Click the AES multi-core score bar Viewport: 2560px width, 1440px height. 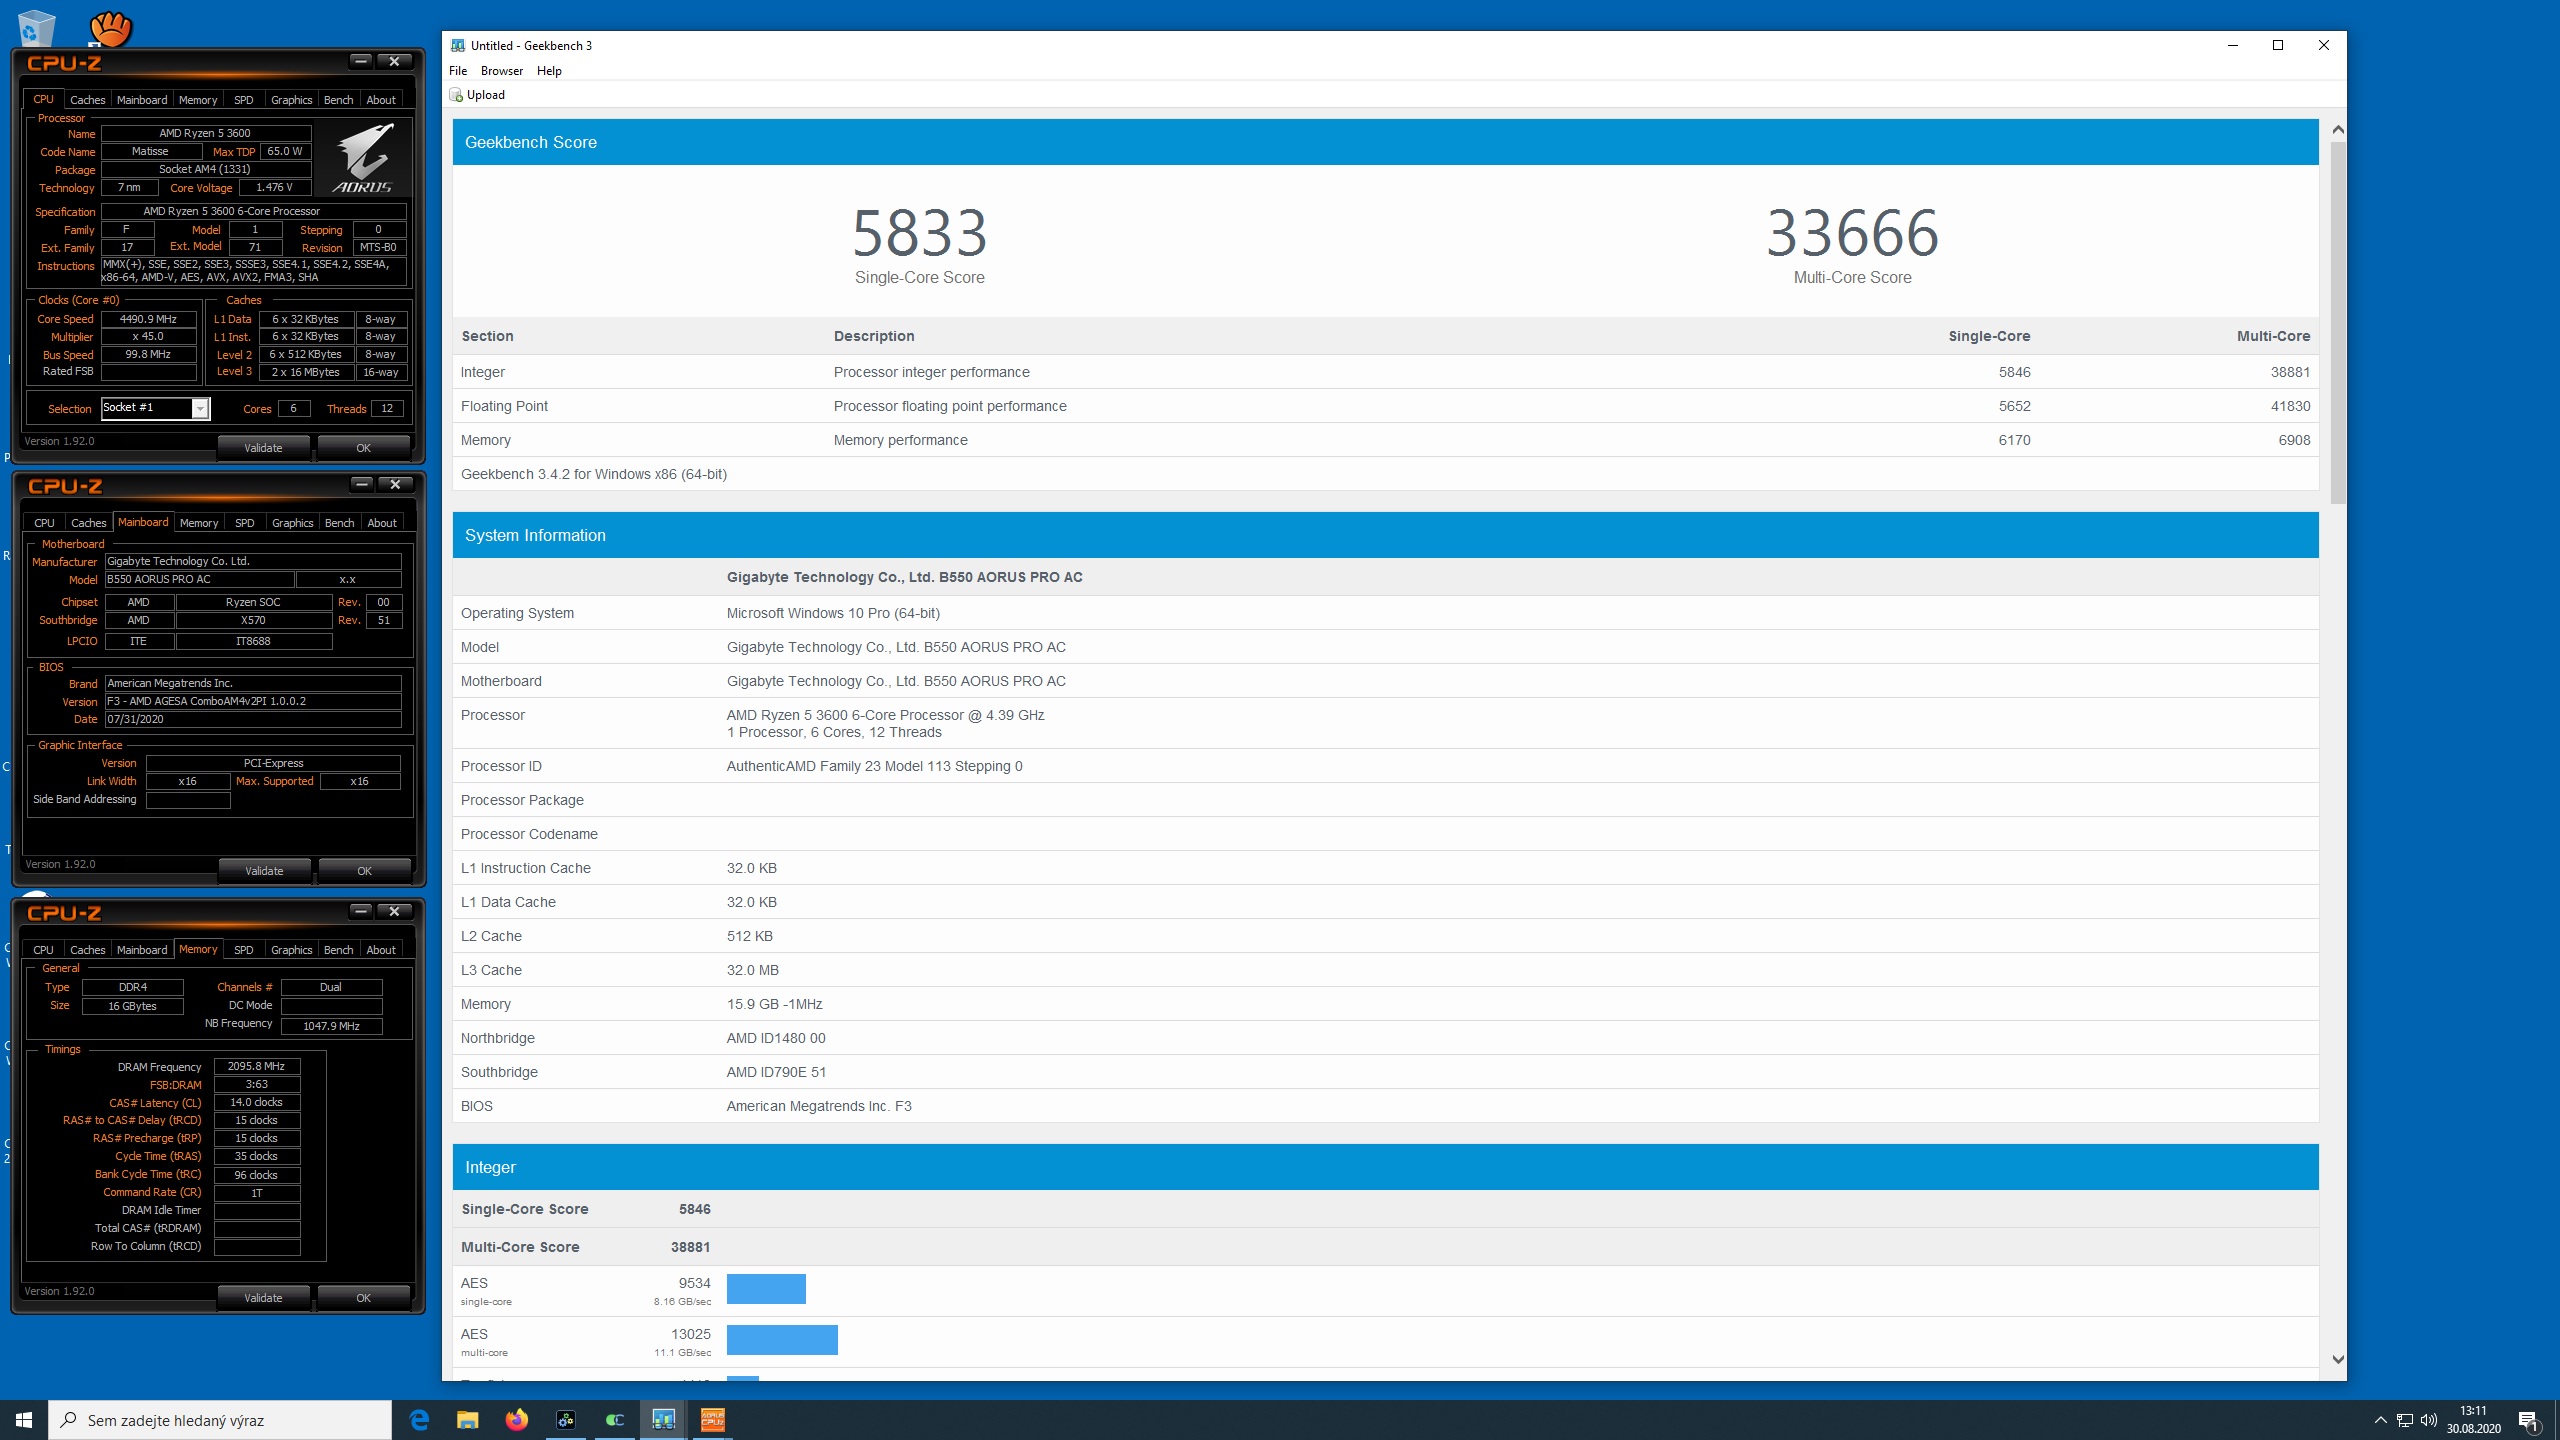point(782,1340)
